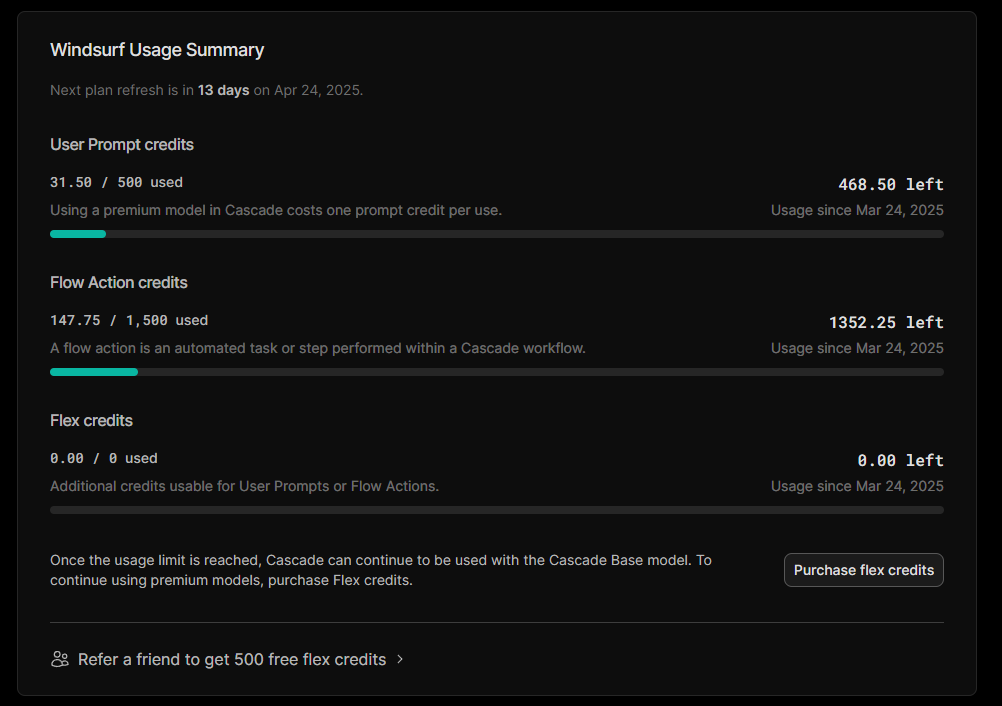This screenshot has height=706, width=1002.
Task: Click the Purchase flex credits button
Action: tap(863, 570)
